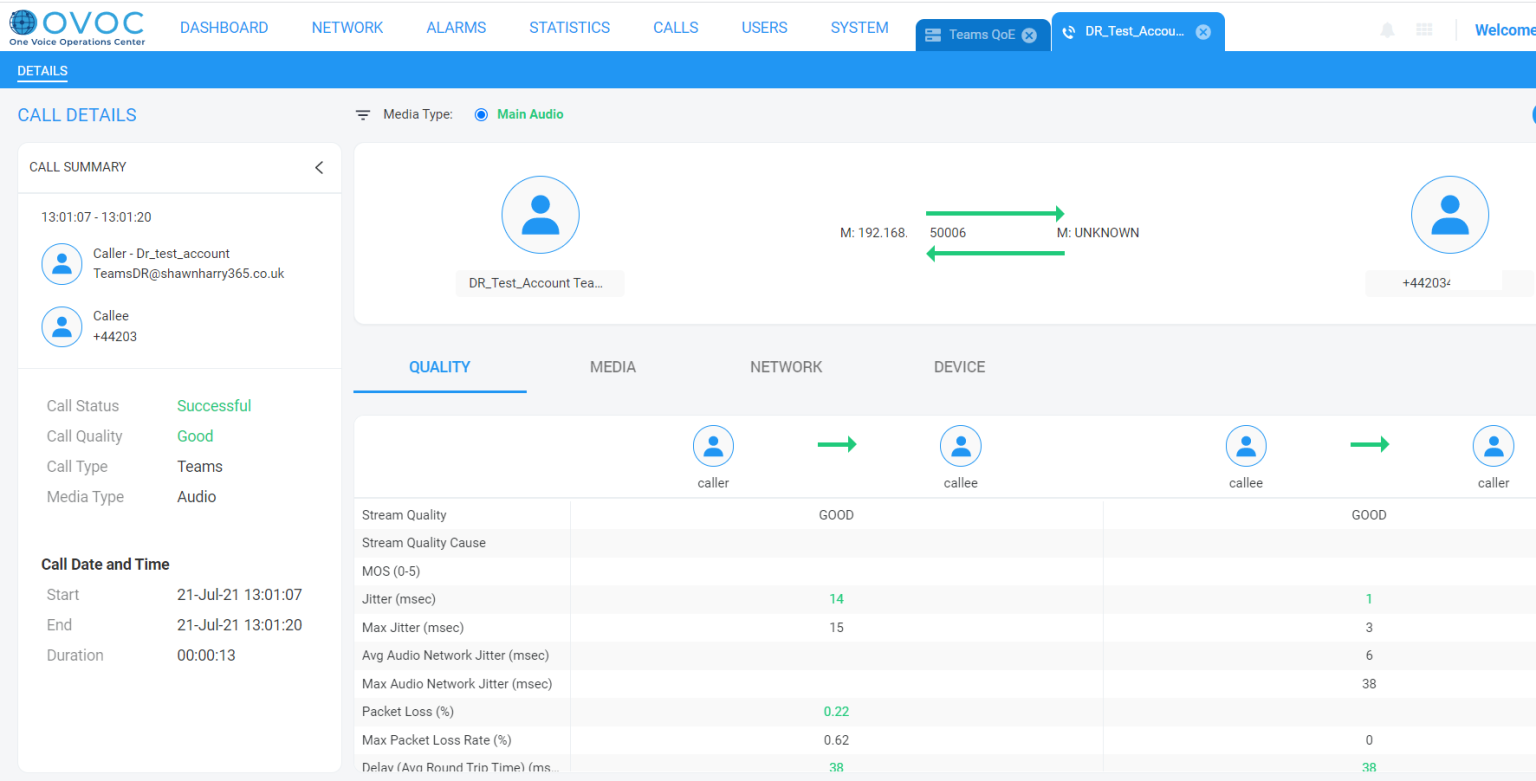Screen dimensions: 1536x781
Task: Click the DR_Test_Account participant avatar in the call diagram
Action: [540, 214]
